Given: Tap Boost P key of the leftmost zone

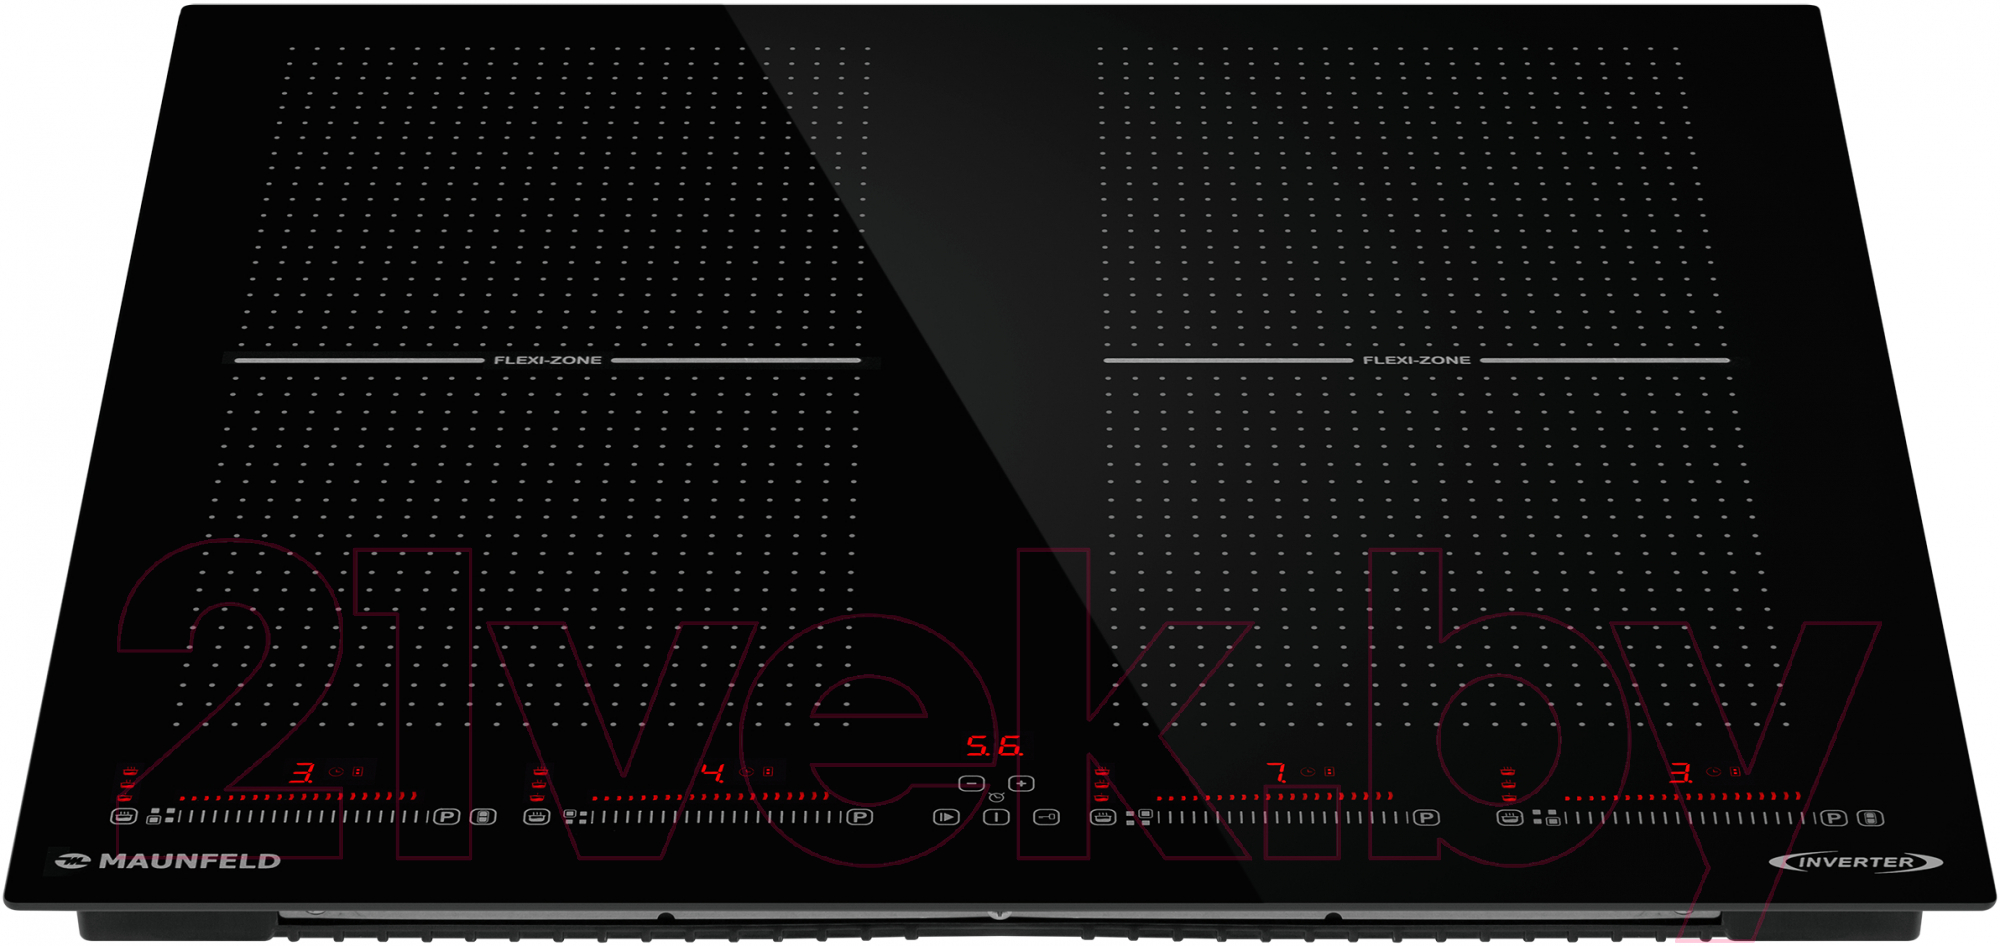Looking at the screenshot, I should click(x=446, y=817).
